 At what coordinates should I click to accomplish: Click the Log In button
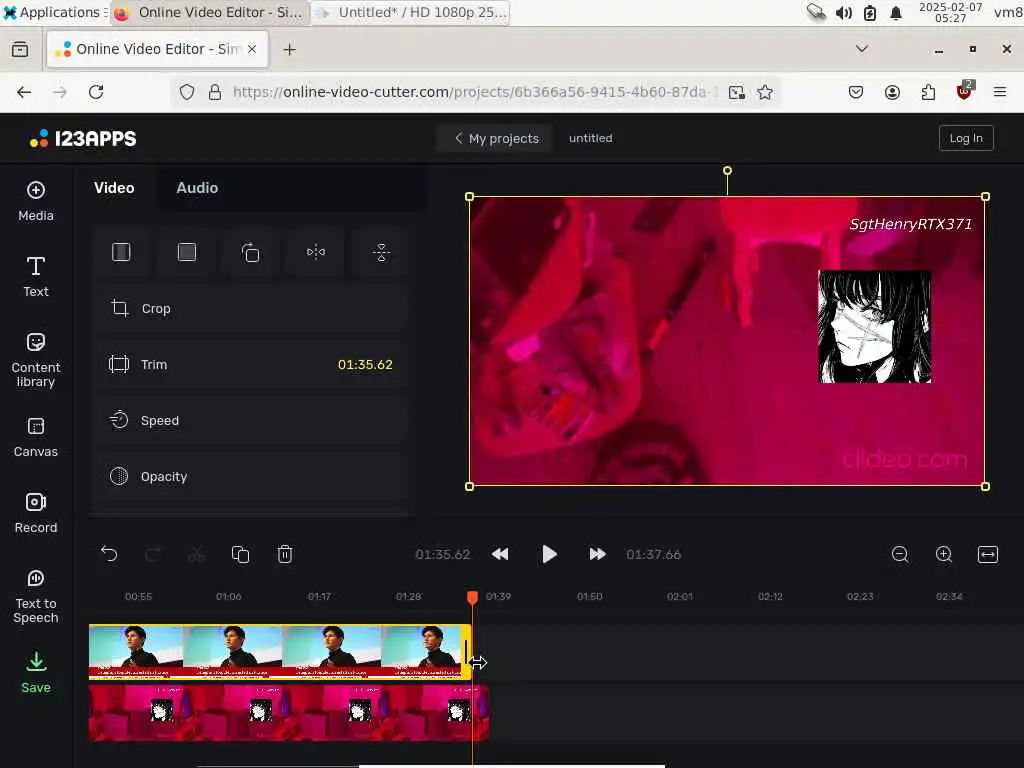coord(966,138)
